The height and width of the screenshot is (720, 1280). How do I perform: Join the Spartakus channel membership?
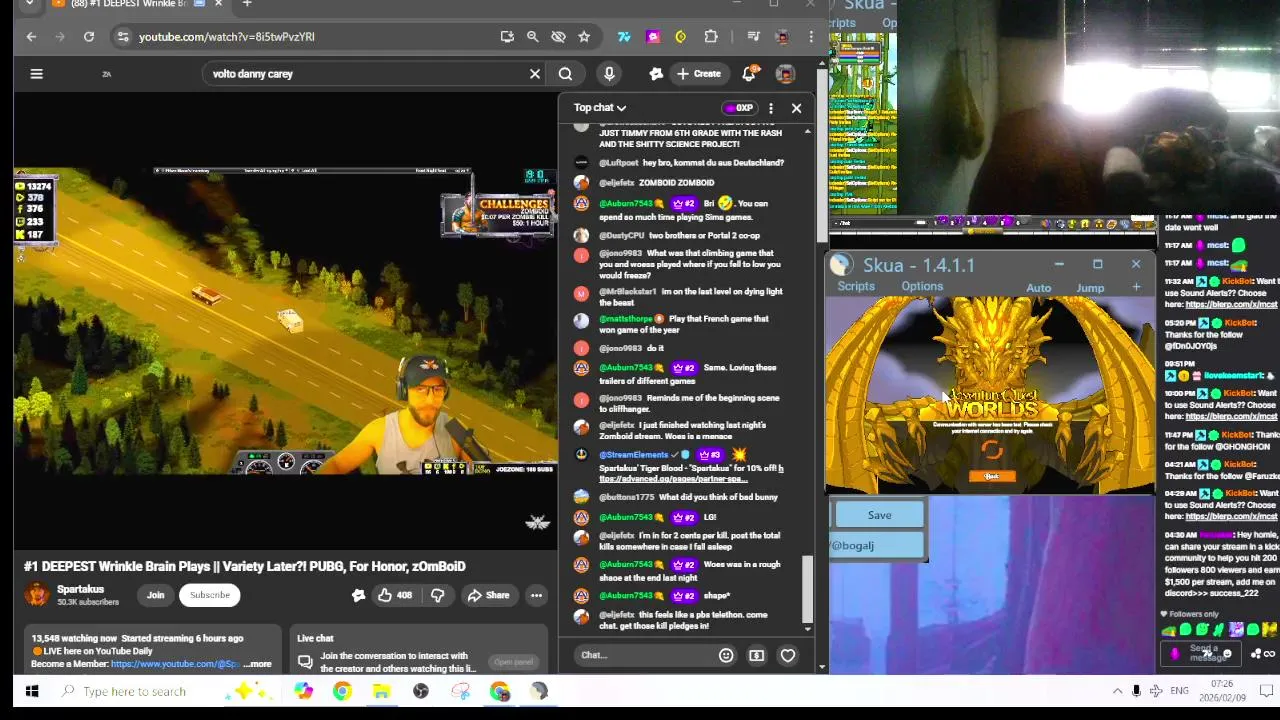click(155, 595)
